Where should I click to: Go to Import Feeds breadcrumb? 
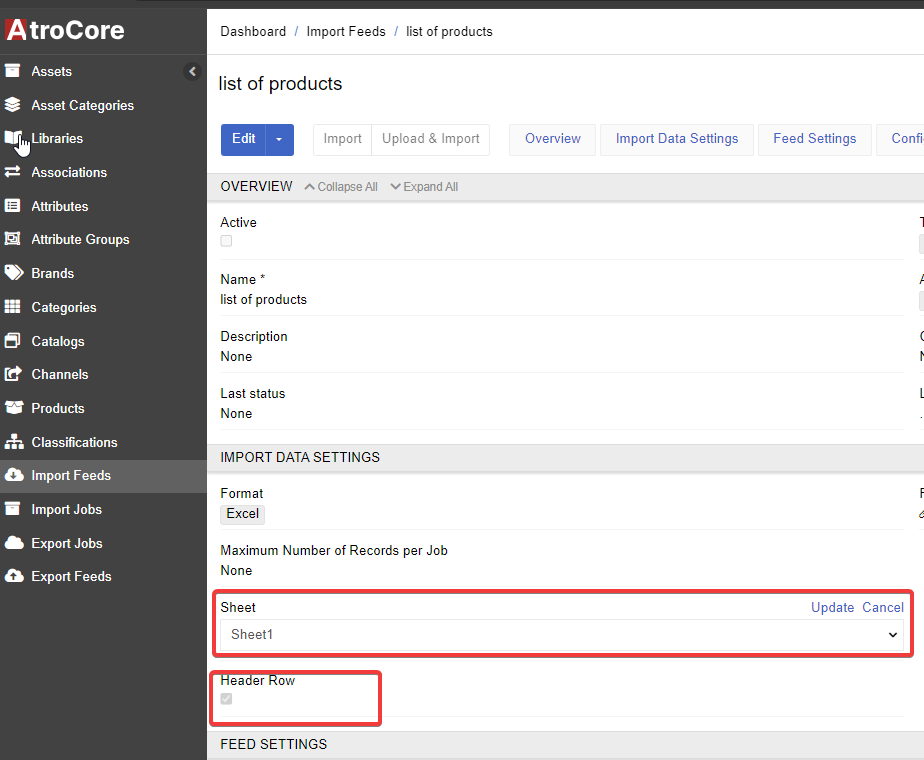tap(346, 31)
